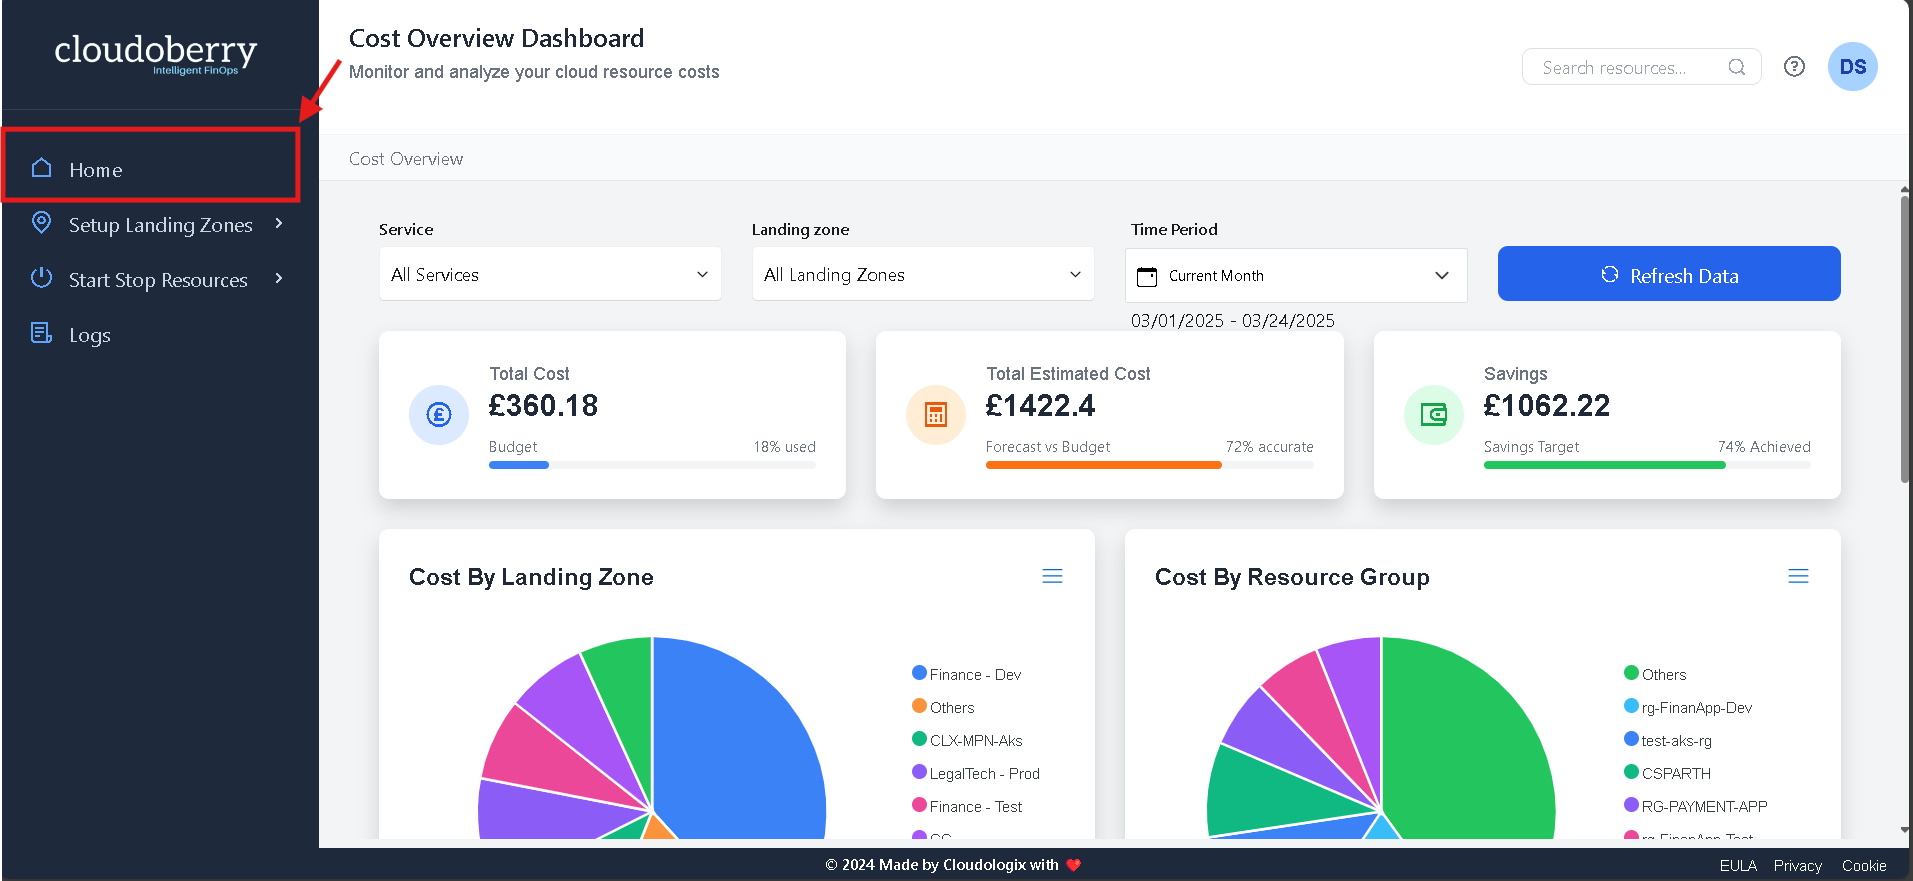Click the calendar icon in Time Period

click(x=1147, y=276)
